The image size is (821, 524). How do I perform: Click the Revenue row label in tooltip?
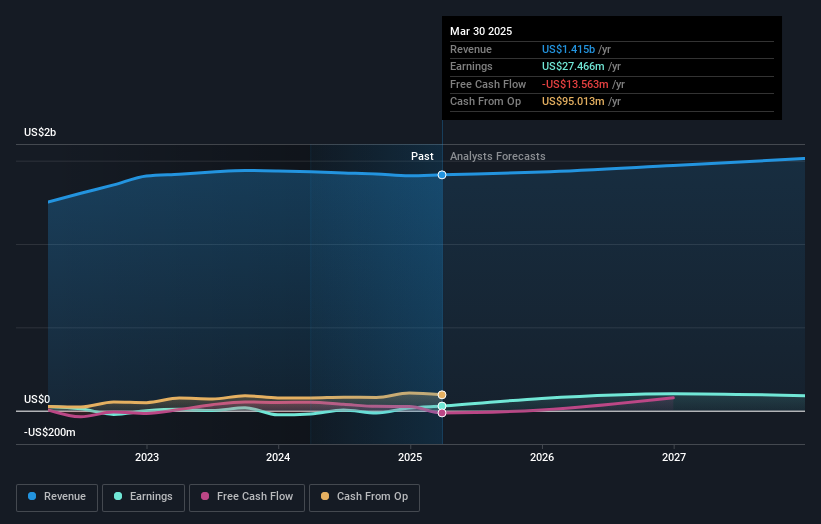pos(471,49)
